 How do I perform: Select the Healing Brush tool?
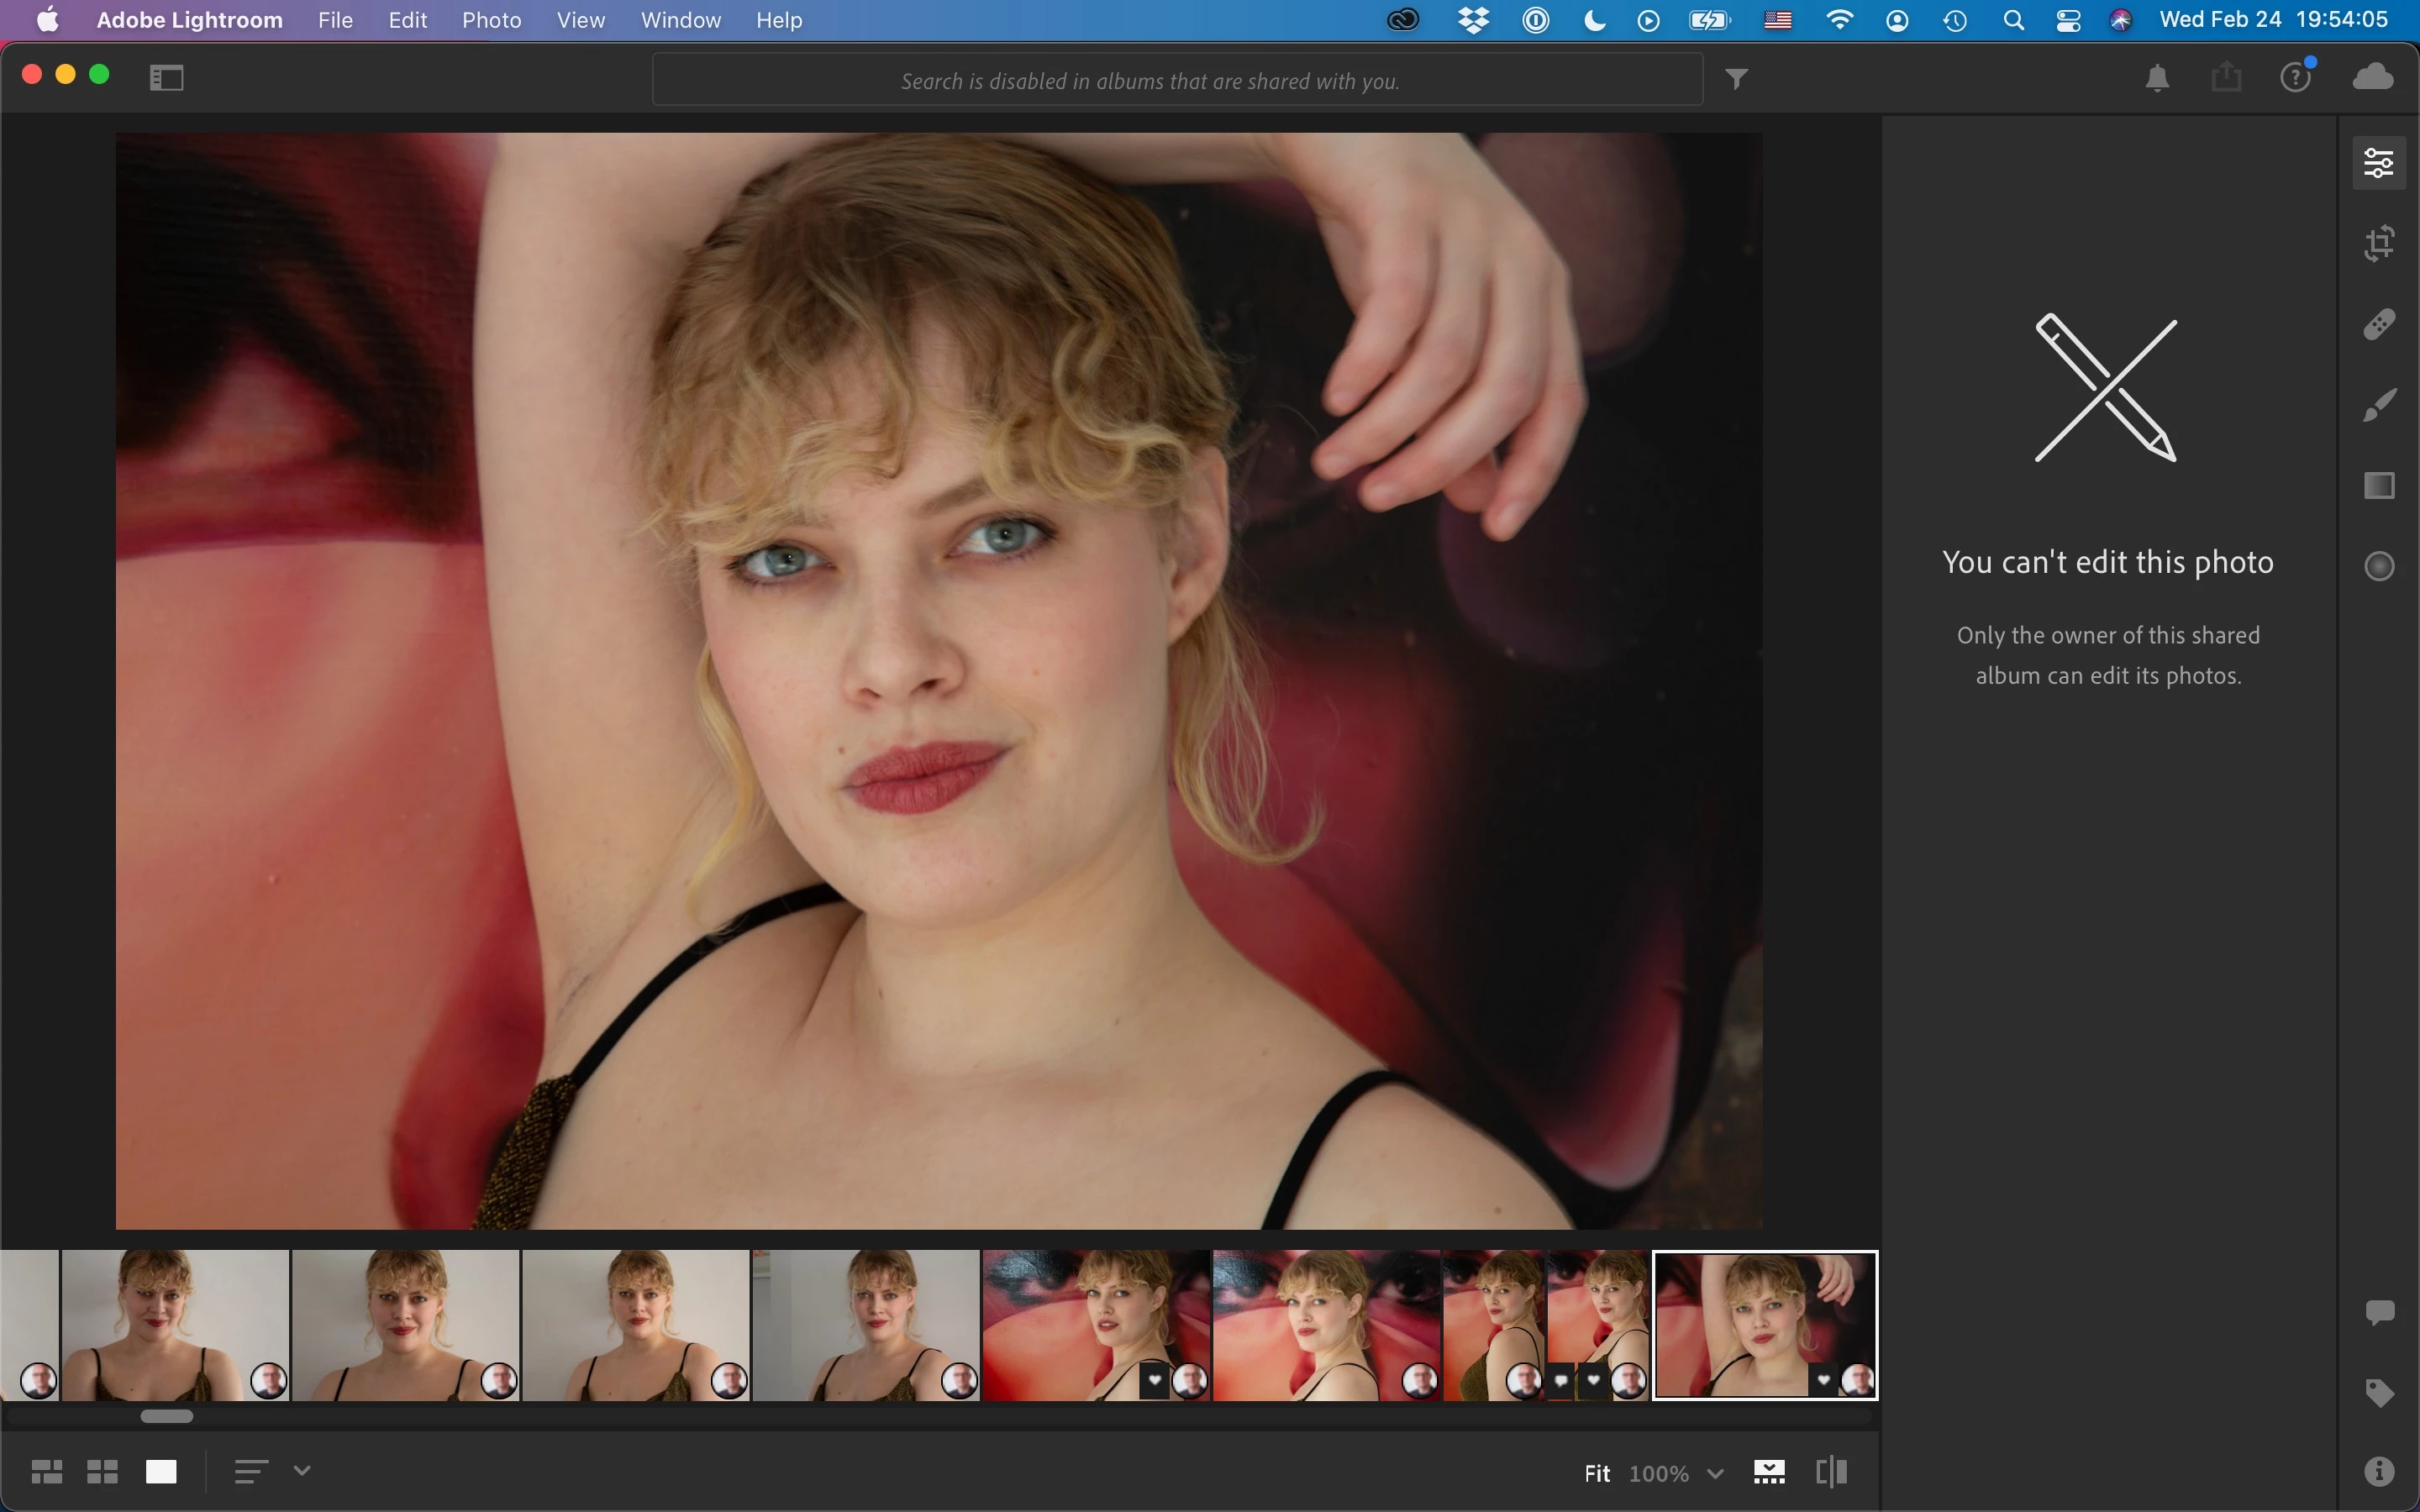coord(2379,324)
